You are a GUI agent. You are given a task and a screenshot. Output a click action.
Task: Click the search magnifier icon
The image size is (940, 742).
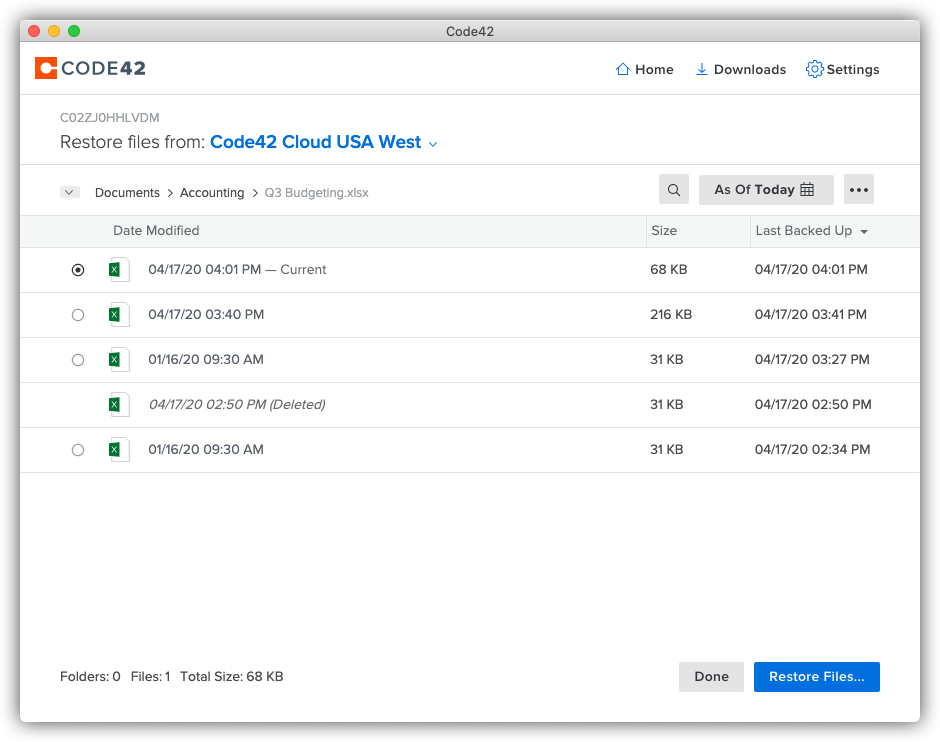673,189
